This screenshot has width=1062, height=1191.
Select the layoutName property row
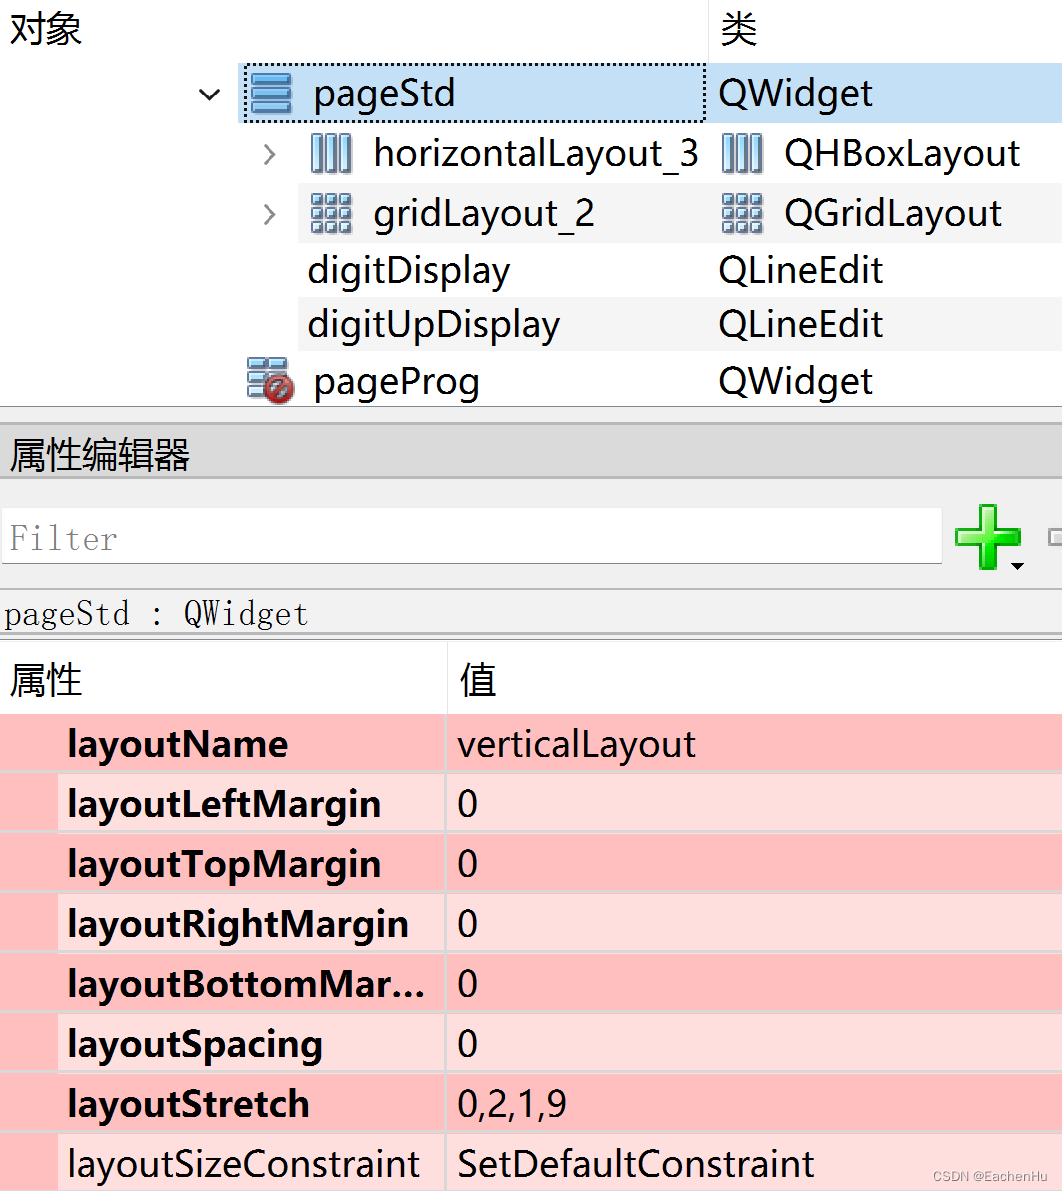coord(177,743)
